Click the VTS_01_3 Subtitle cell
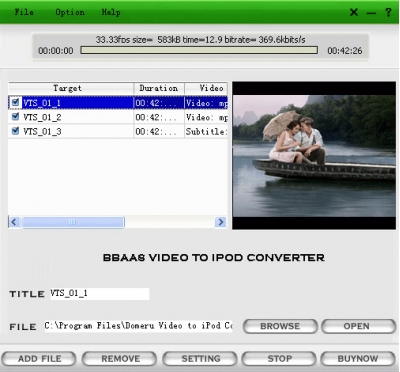 206,131
